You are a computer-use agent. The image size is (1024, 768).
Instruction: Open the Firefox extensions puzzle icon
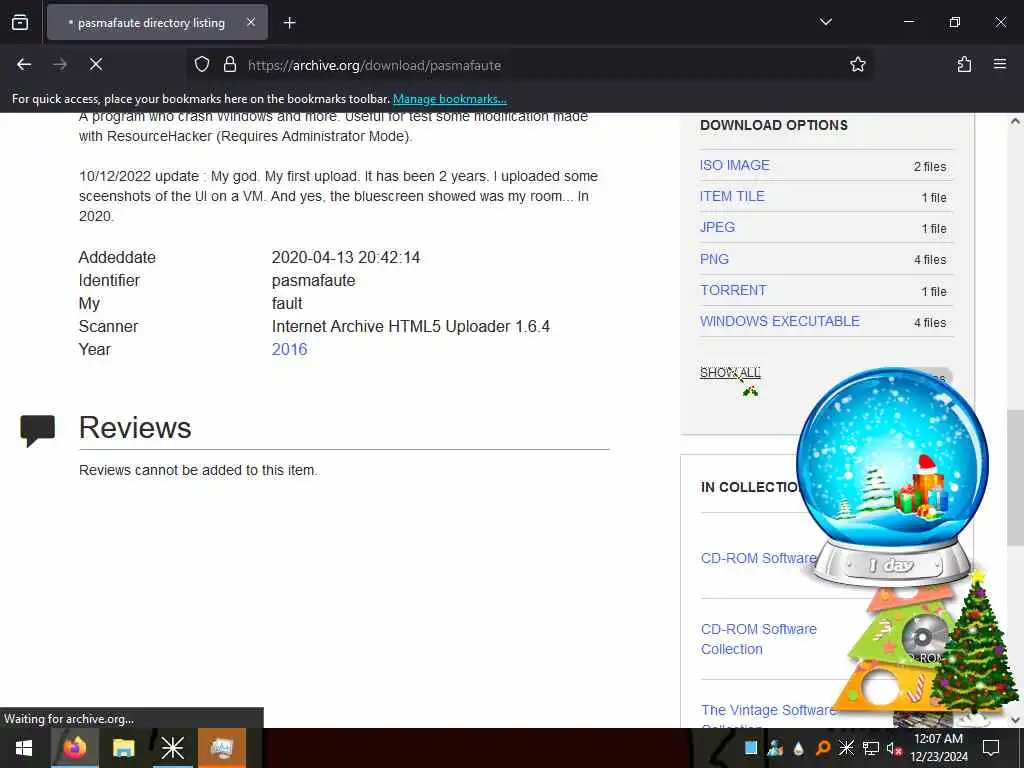tap(964, 65)
